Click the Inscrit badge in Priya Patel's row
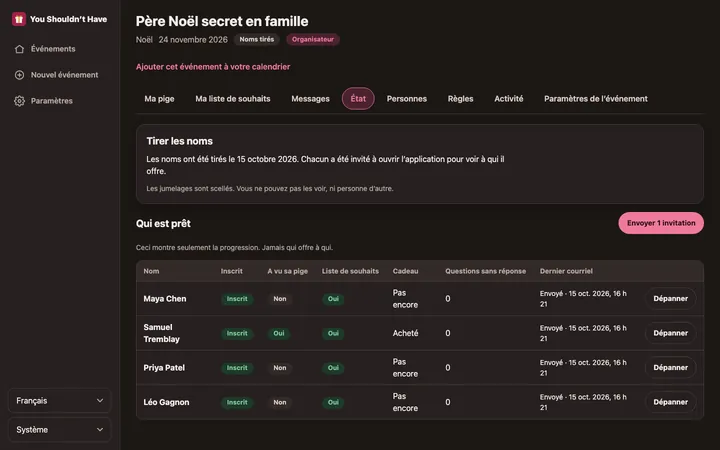This screenshot has width=720, height=450. [237, 368]
